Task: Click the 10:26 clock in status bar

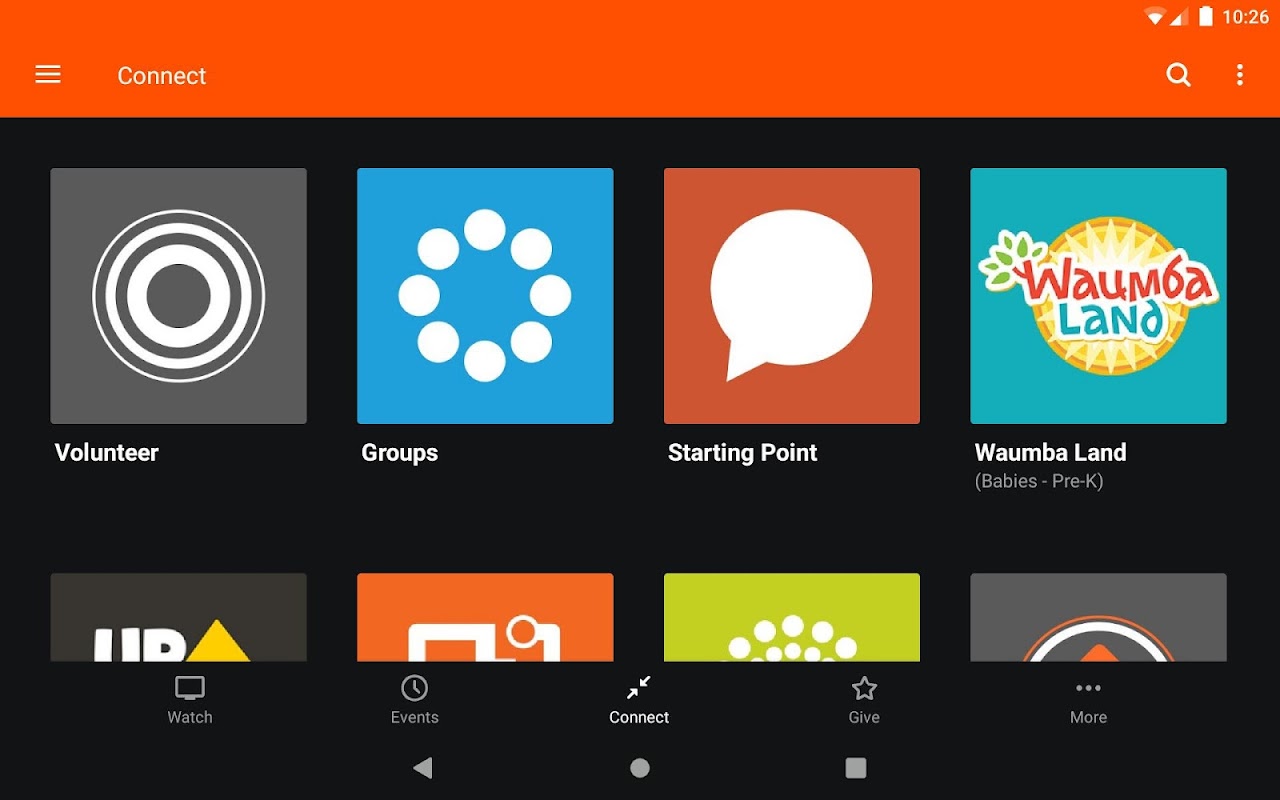Action: coord(1246,17)
